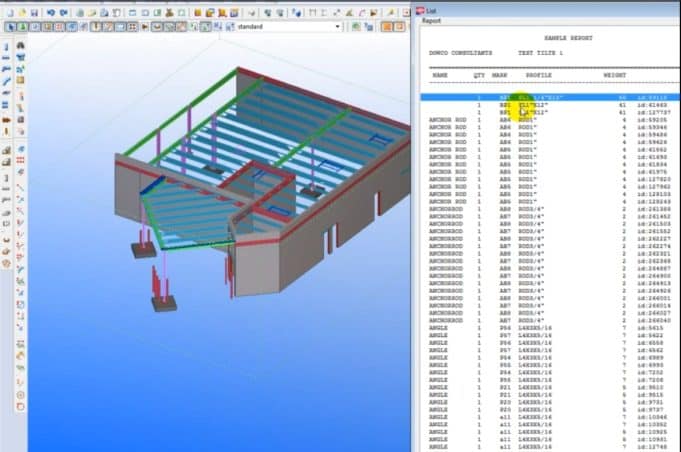681x452 pixels.
Task: Select the diagonal curved beam tool
Action: click(6, 81)
